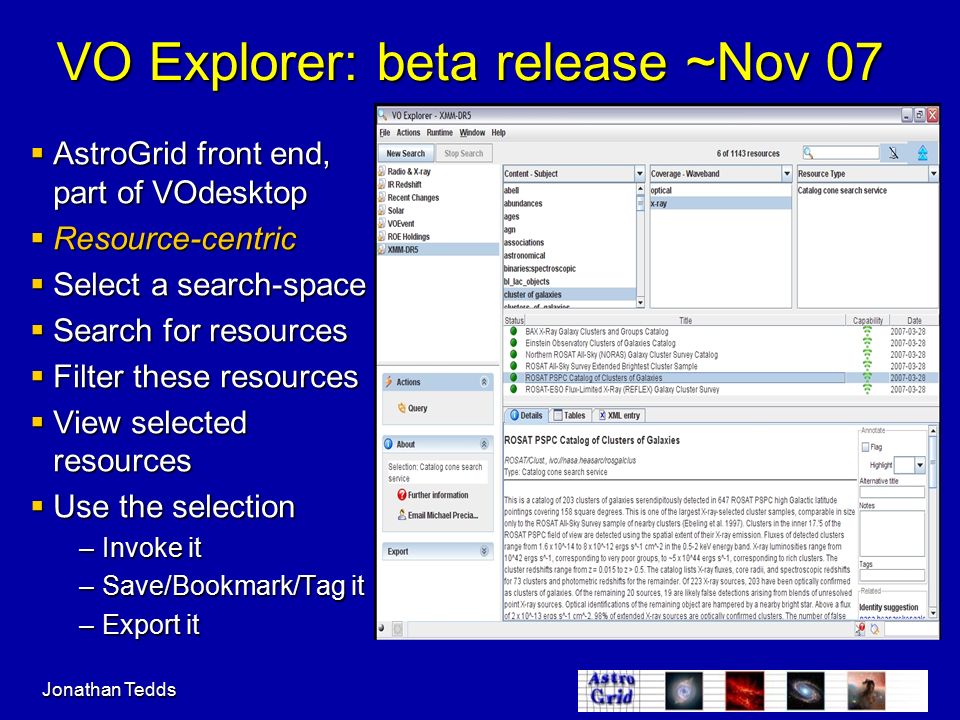This screenshot has height=720, width=960.
Task: Open the File menu
Action: pos(384,132)
